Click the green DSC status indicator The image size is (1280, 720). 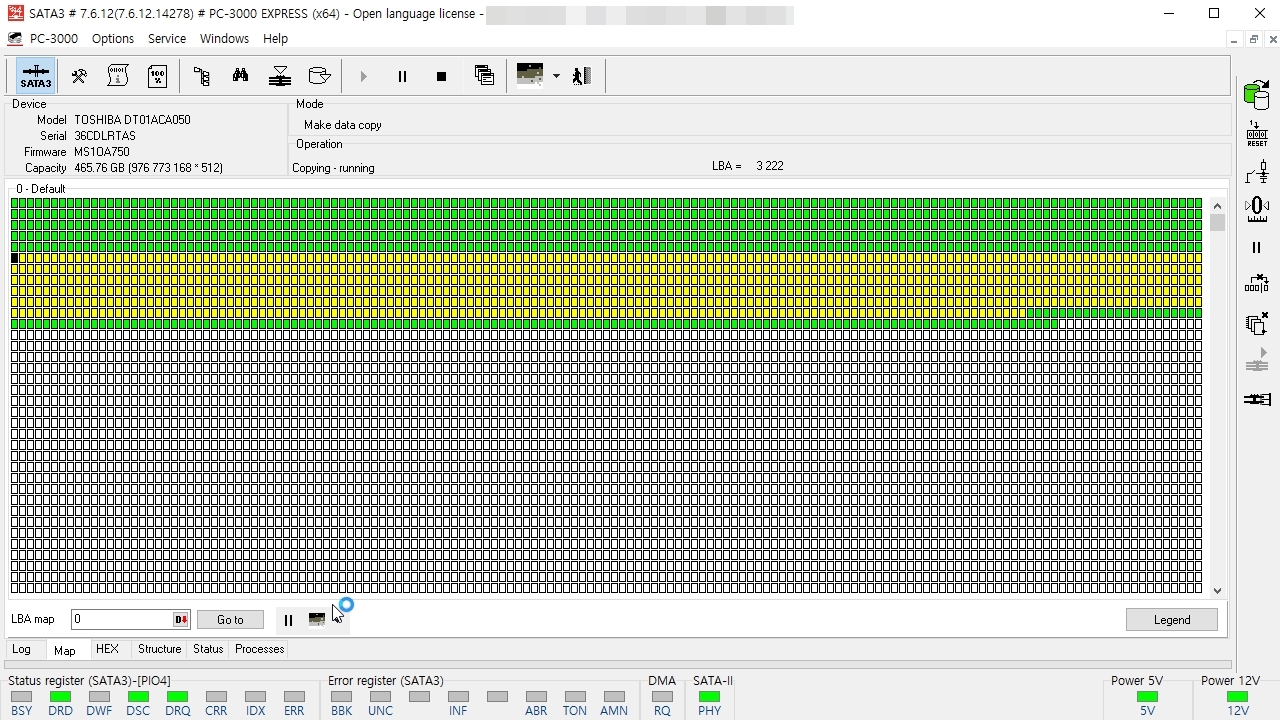point(138,697)
